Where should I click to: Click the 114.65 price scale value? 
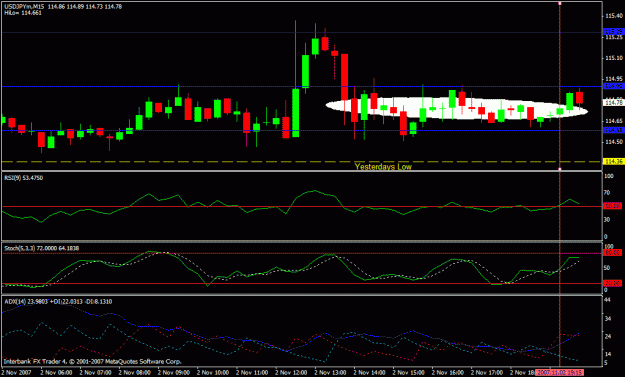coord(613,121)
